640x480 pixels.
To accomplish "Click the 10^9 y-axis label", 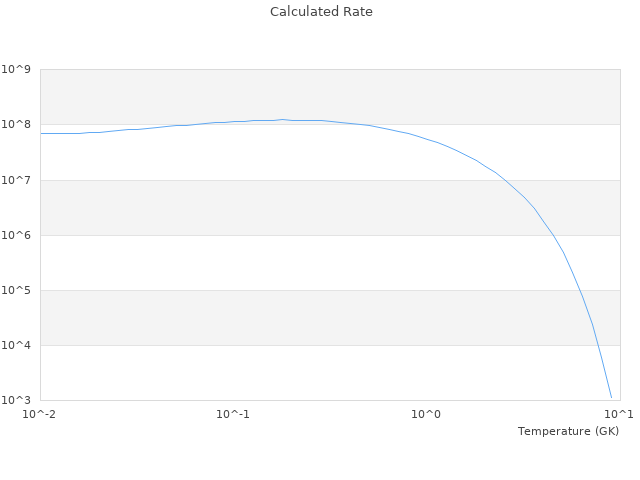I will pos(16,70).
